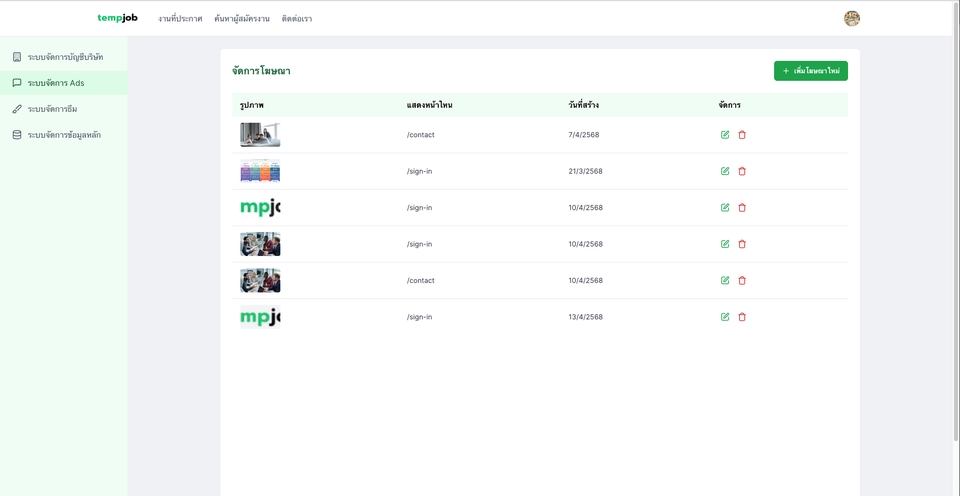The width and height of the screenshot is (960, 496).
Task: Go to the tempjob logo home
Action: 118,18
